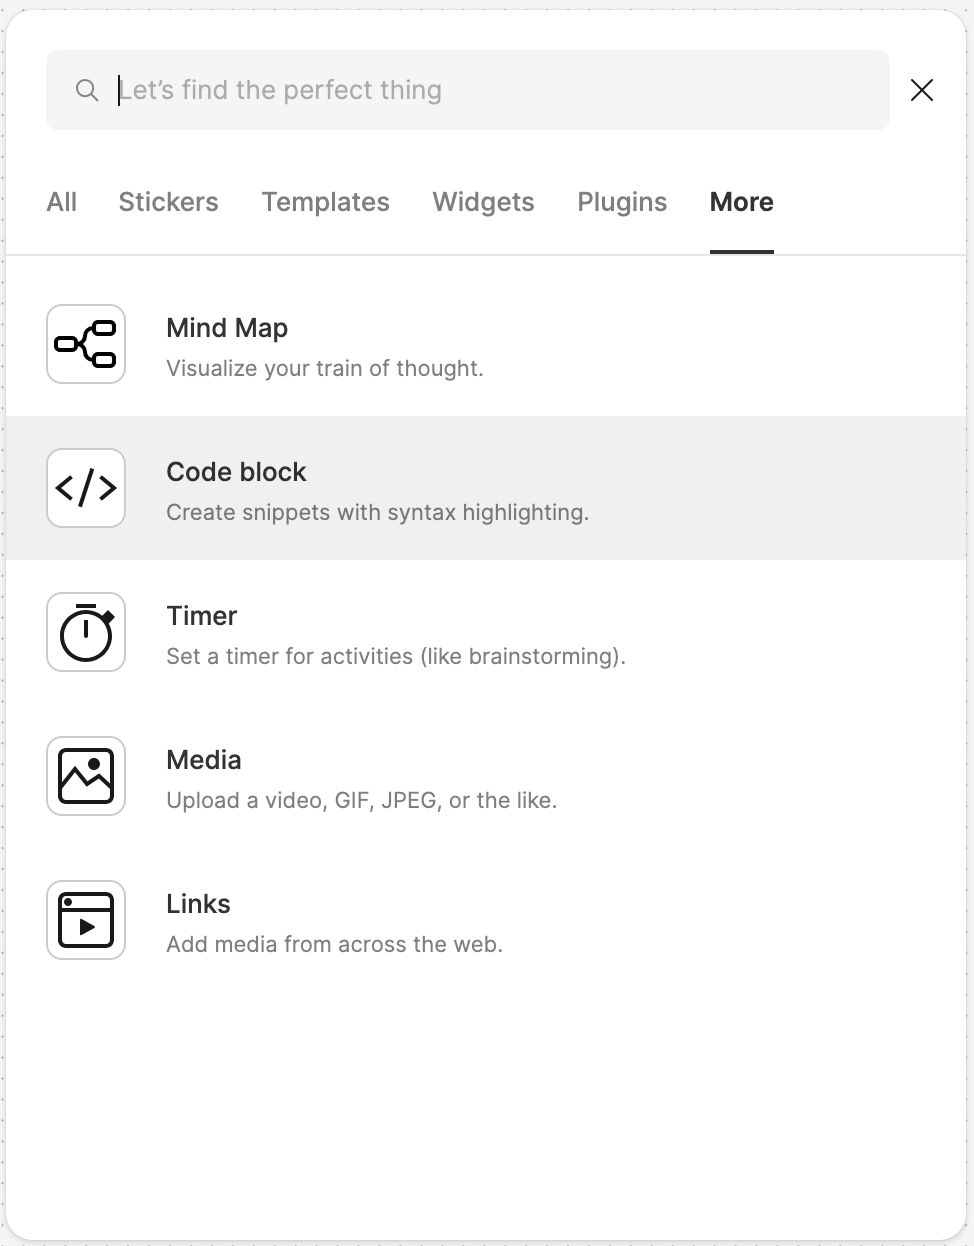974x1246 pixels.
Task: Insert a Code block from its title
Action: [x=236, y=472]
